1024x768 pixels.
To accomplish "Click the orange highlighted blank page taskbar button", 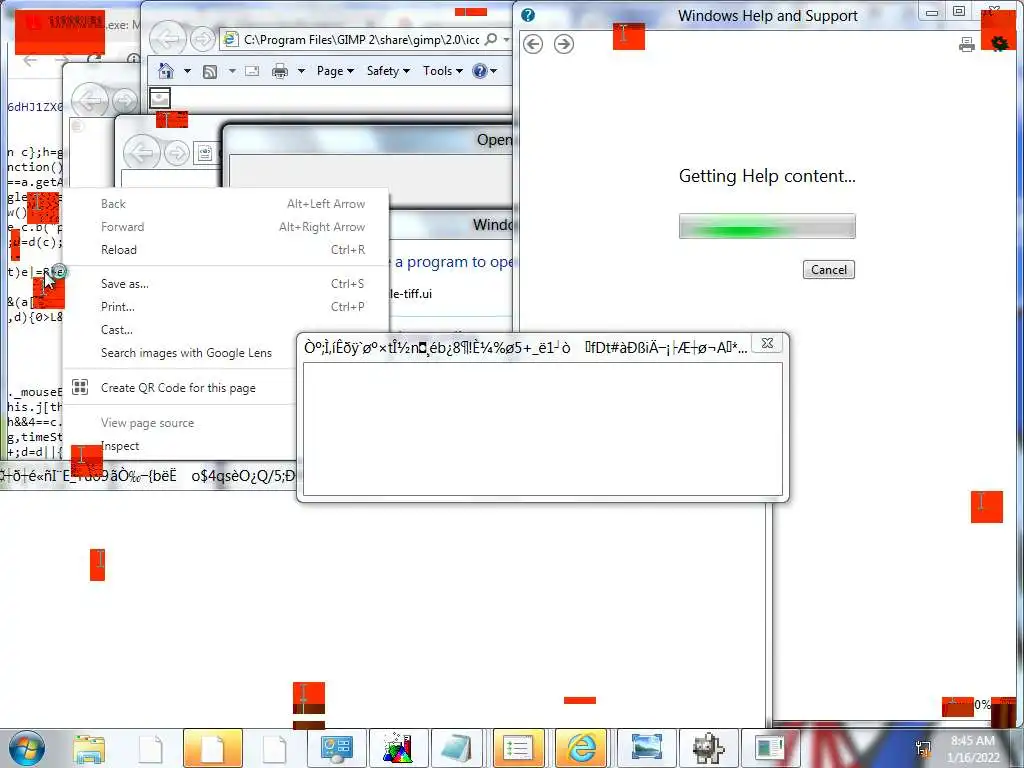I will 213,748.
